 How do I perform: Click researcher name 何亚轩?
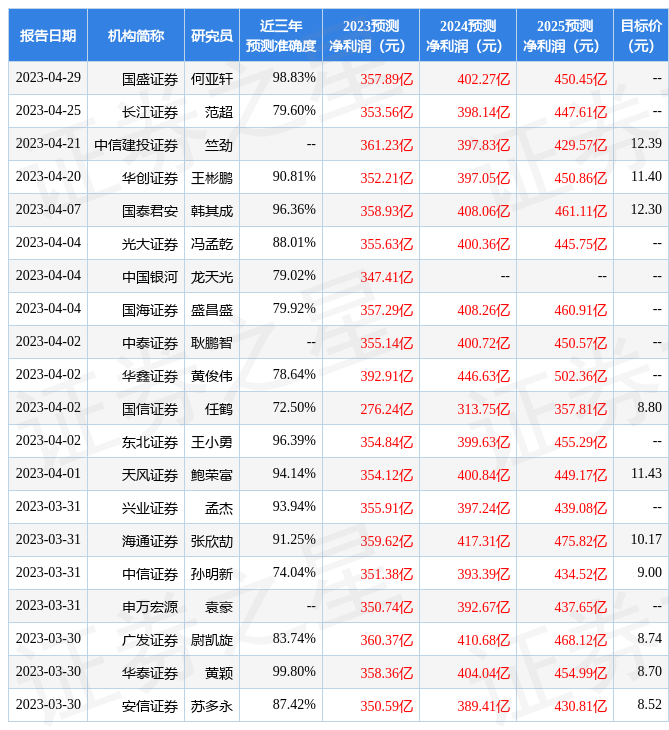coord(212,79)
